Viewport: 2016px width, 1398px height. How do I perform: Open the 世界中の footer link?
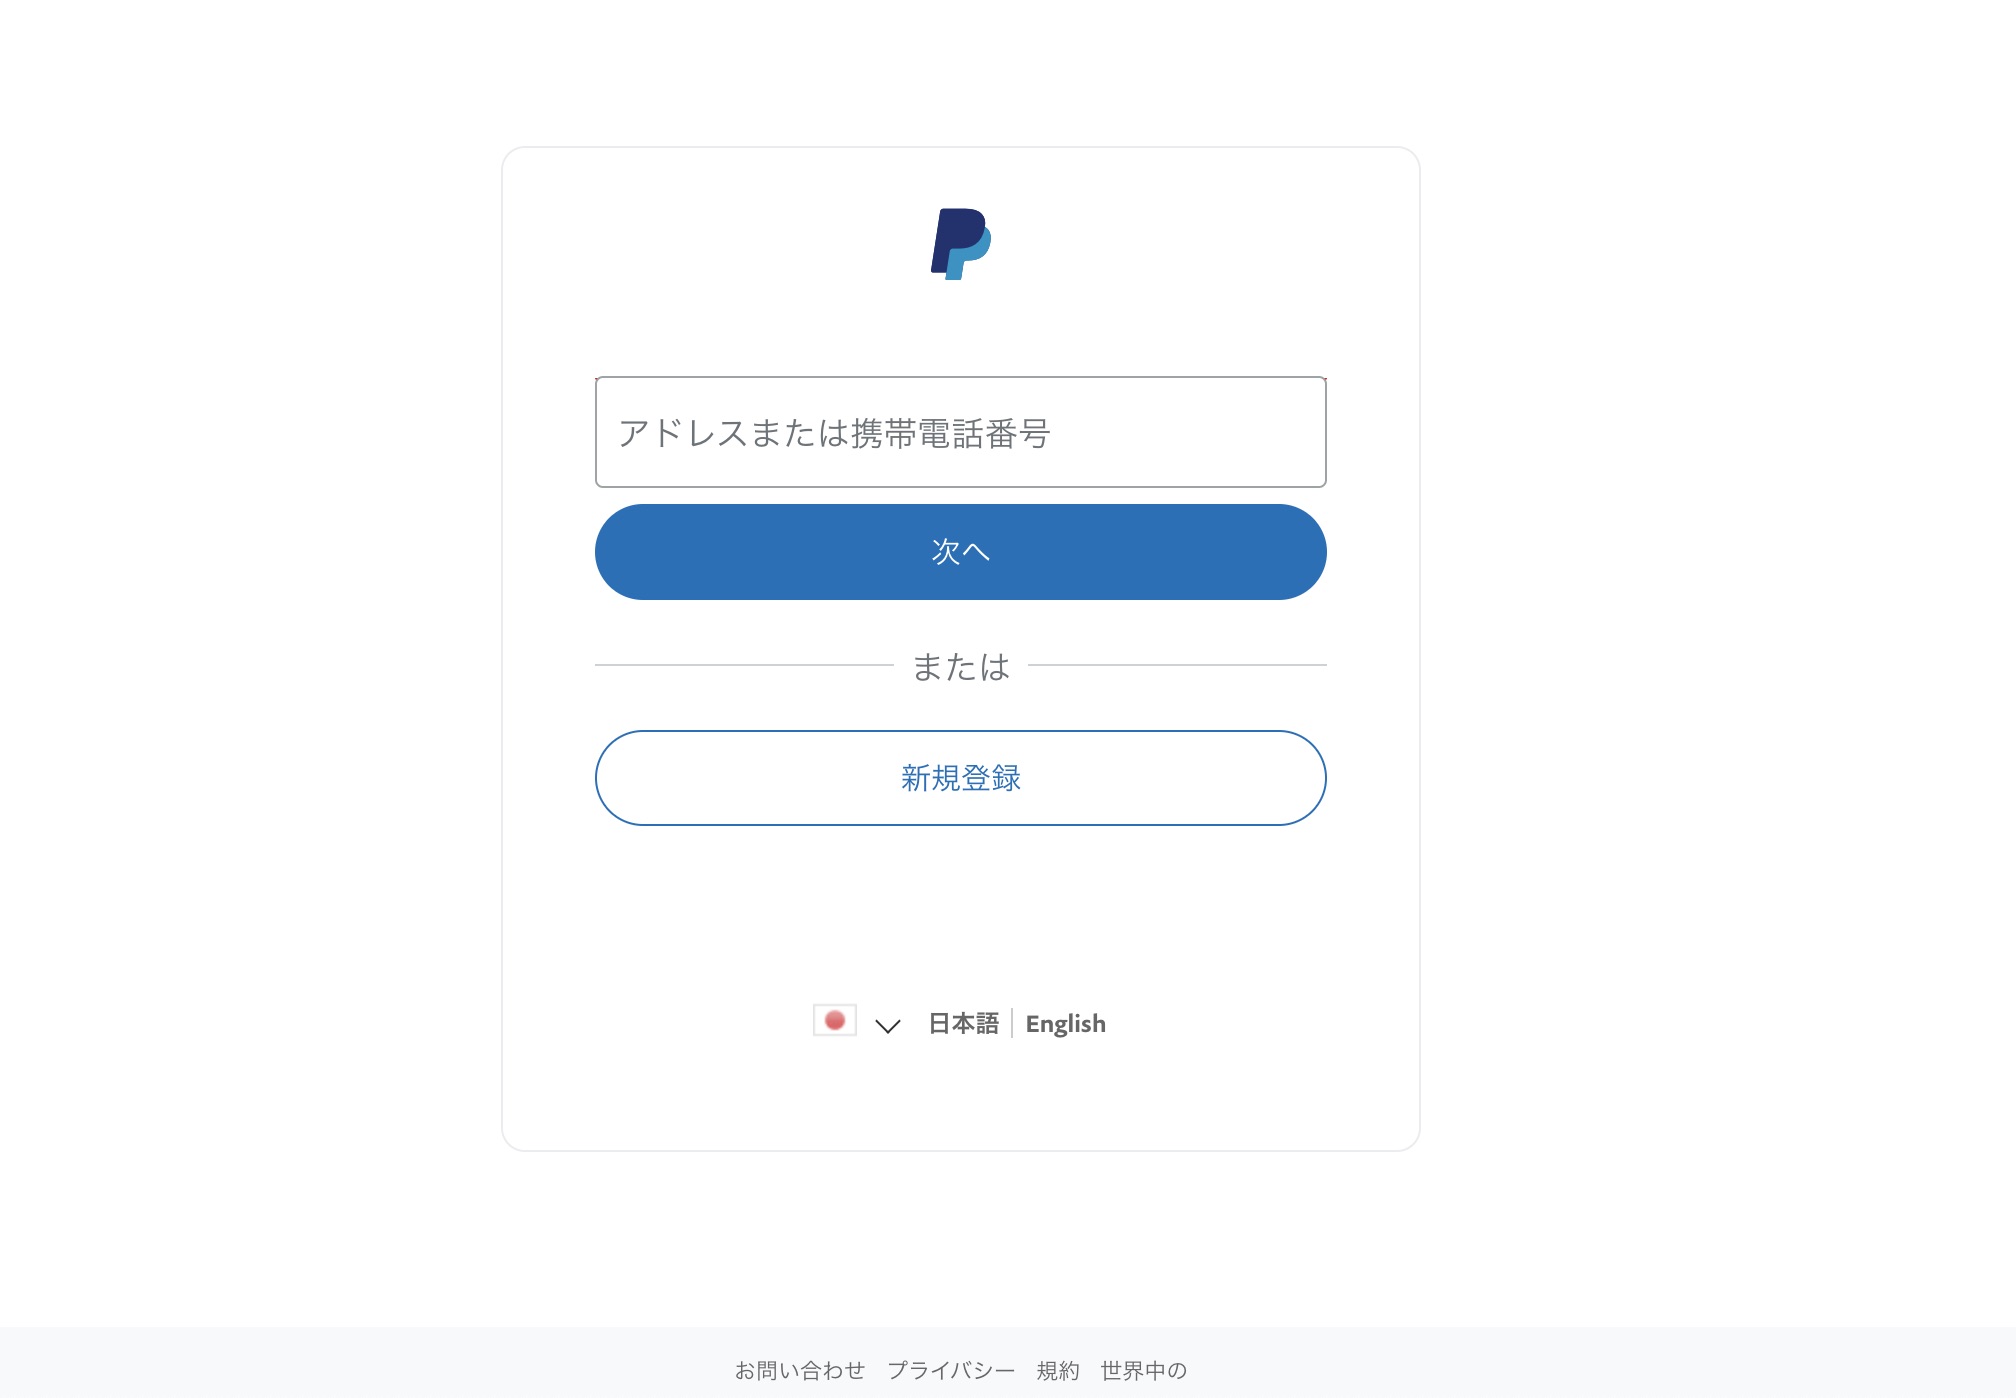[1144, 1370]
